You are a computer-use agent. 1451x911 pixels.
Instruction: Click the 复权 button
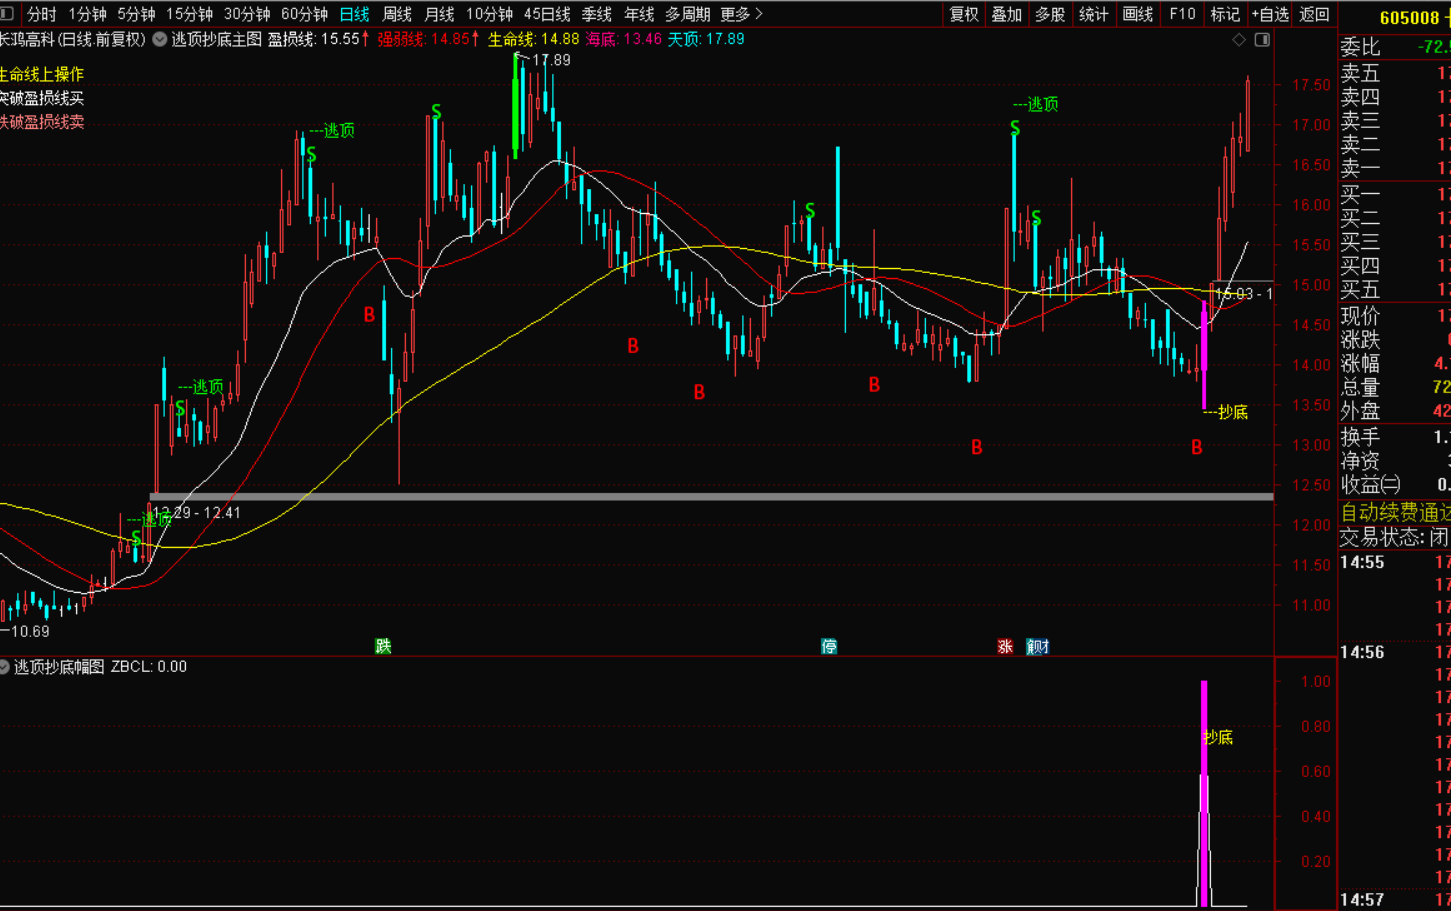[x=964, y=14]
